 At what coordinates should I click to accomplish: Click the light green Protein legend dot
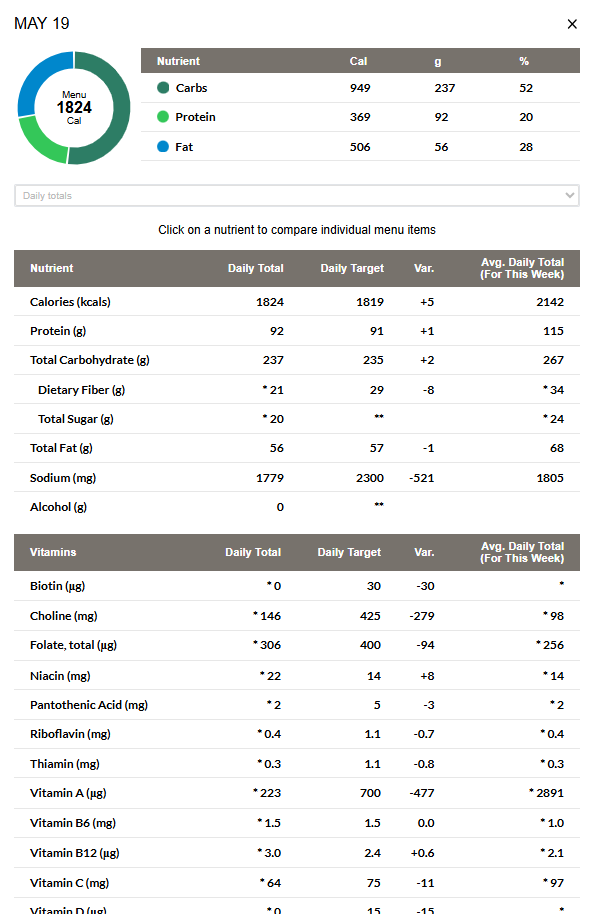pos(163,117)
